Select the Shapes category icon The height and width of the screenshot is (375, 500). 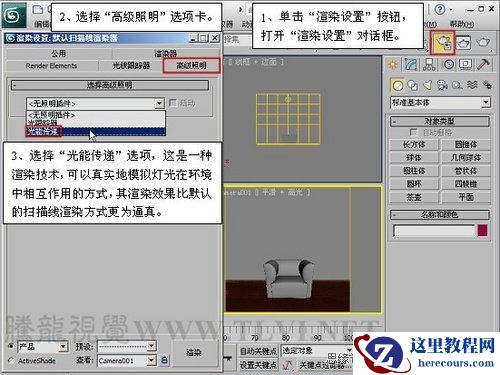[413, 86]
